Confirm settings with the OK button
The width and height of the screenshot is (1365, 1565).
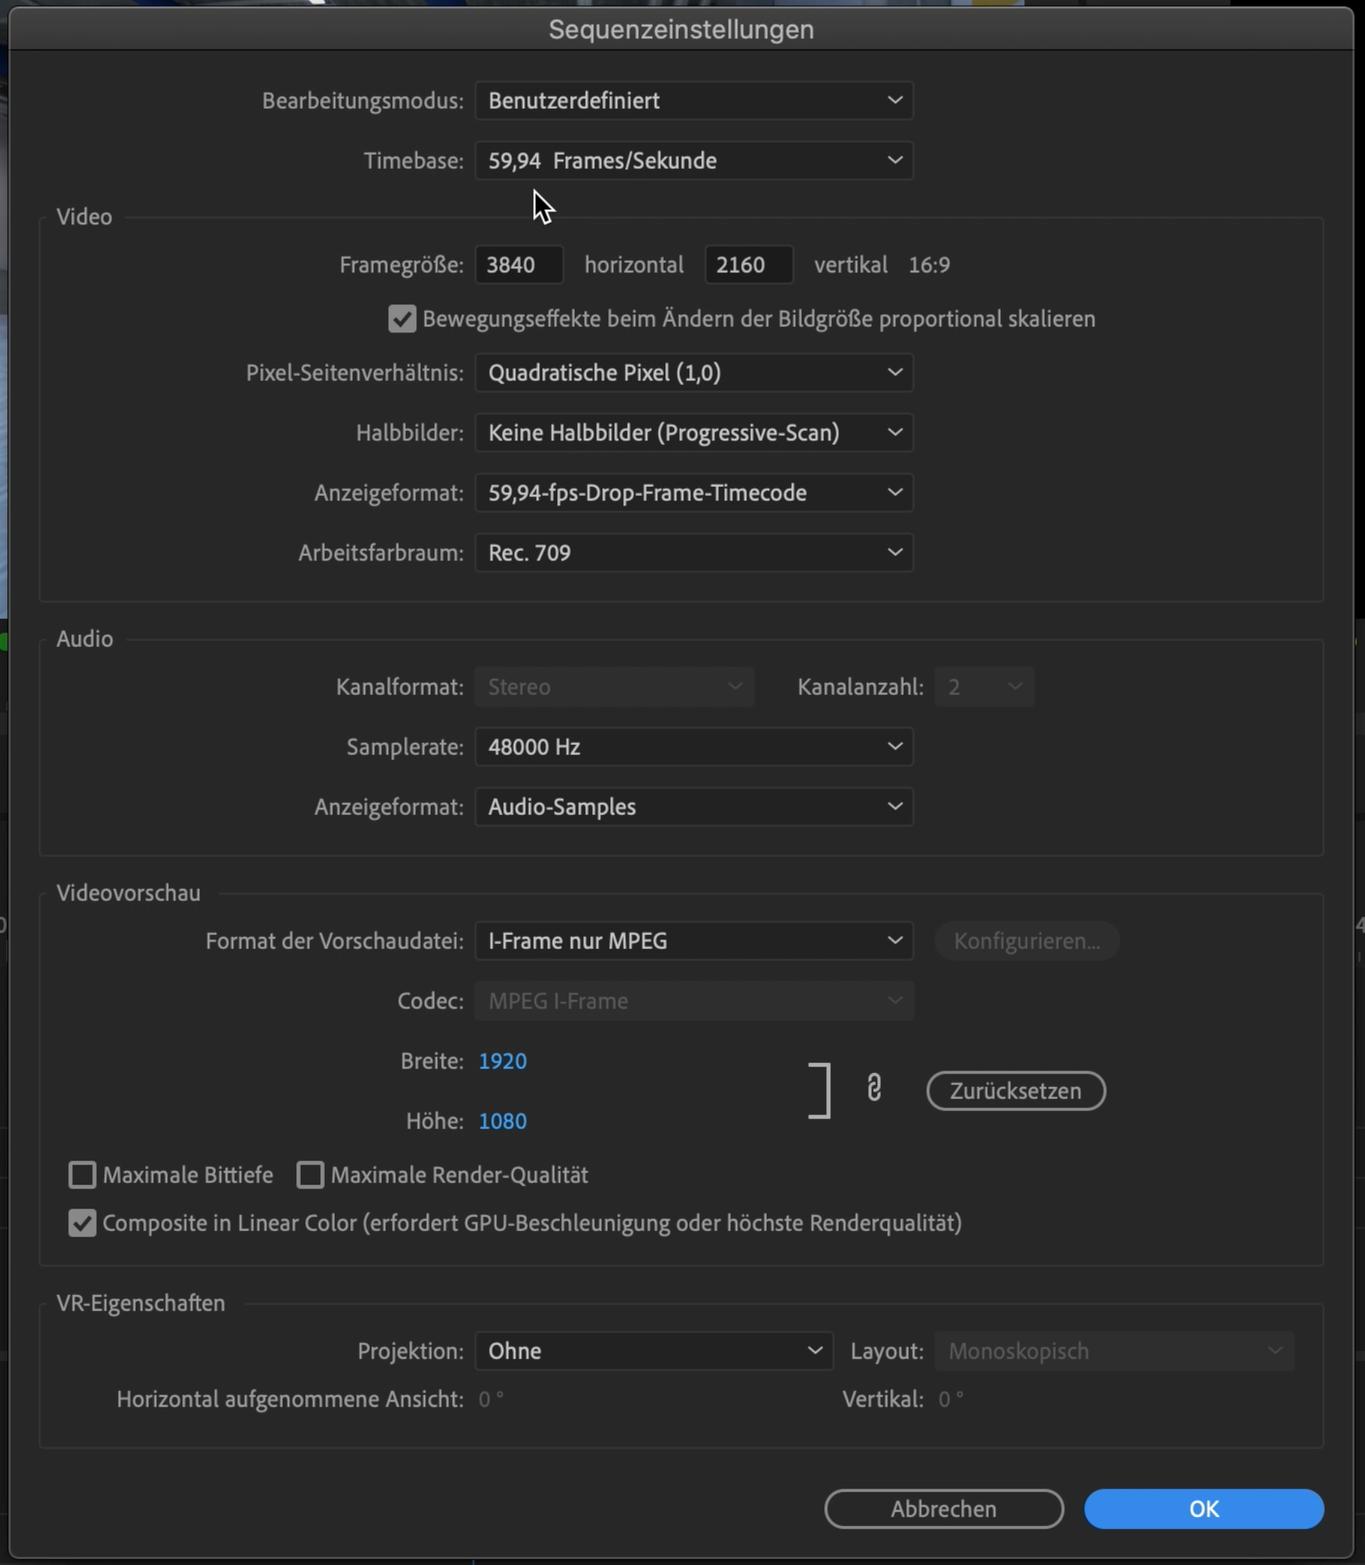click(1203, 1509)
